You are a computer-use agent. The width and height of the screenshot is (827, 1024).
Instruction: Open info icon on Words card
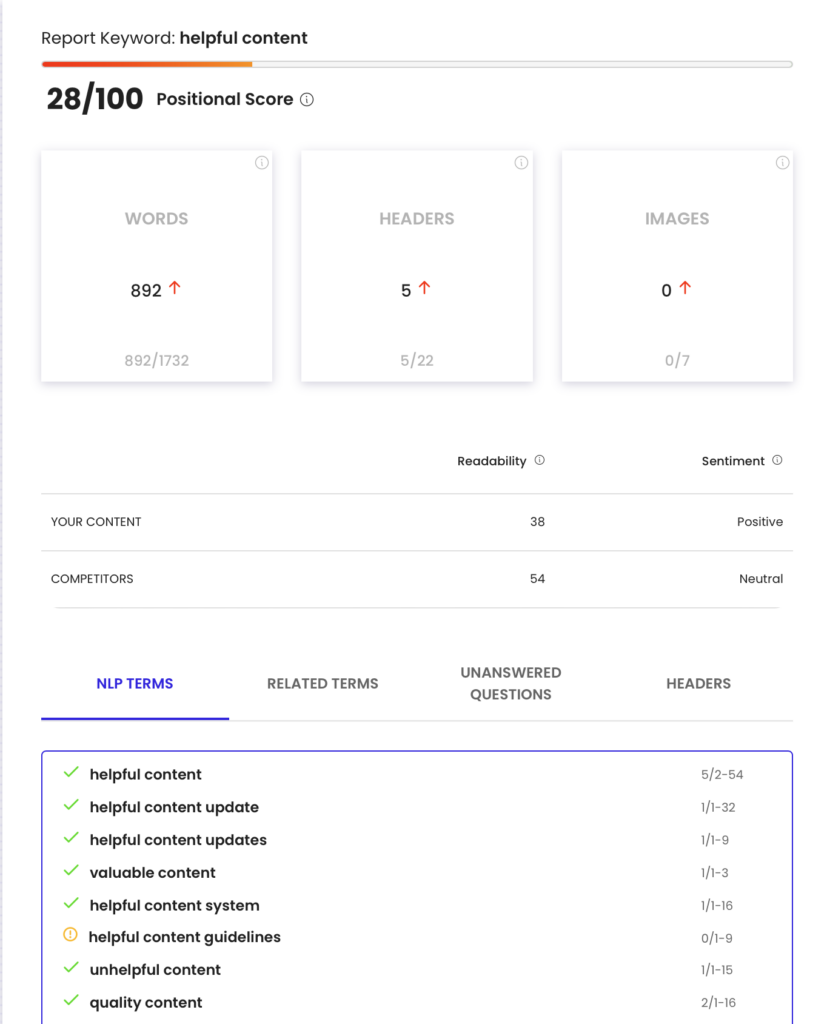coord(262,163)
